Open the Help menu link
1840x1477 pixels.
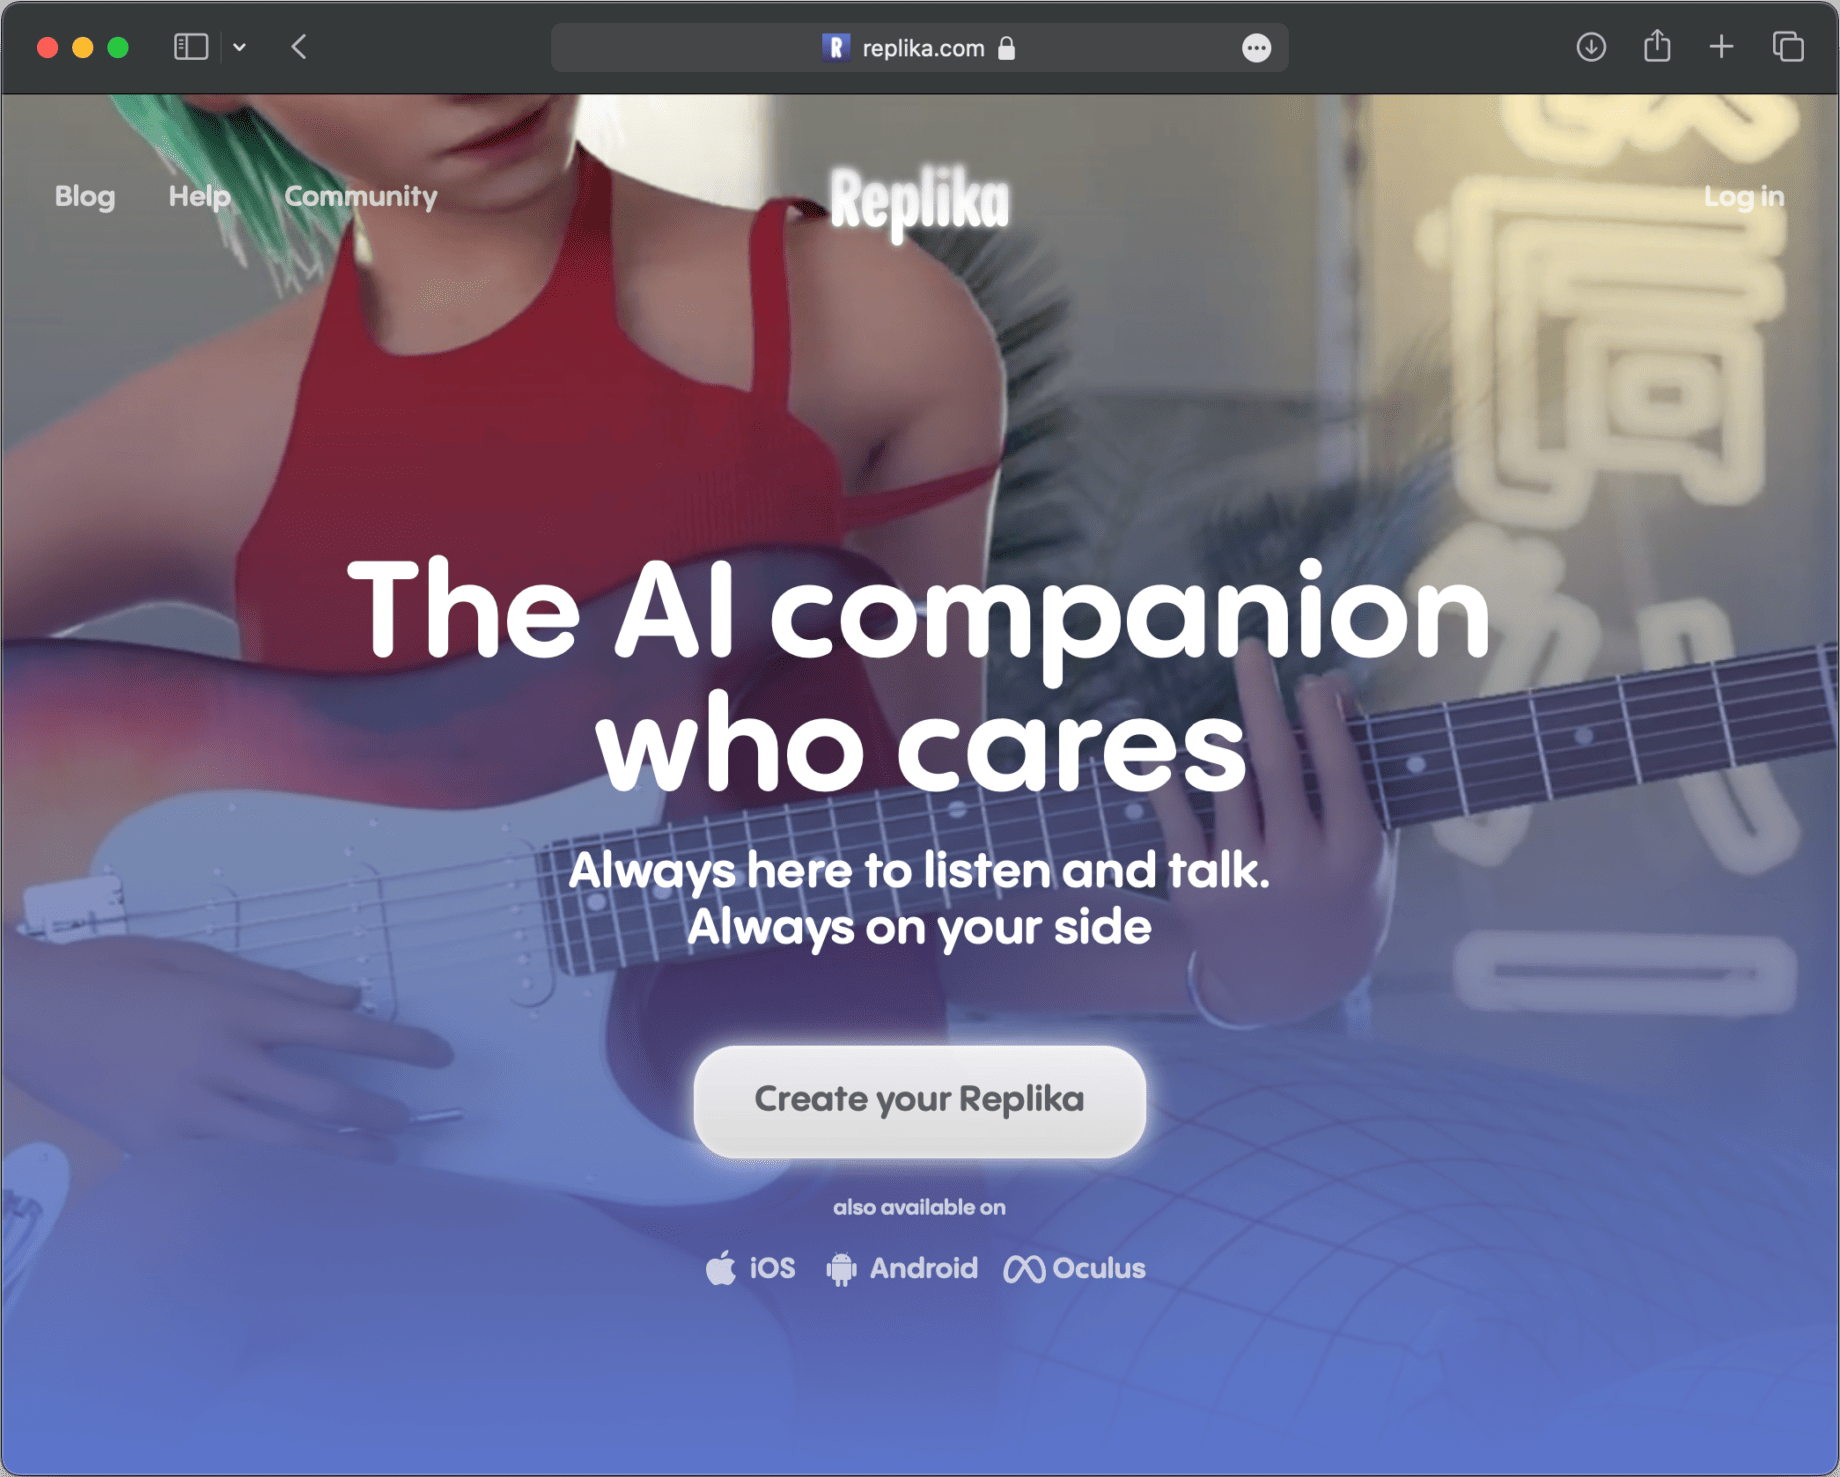(199, 196)
